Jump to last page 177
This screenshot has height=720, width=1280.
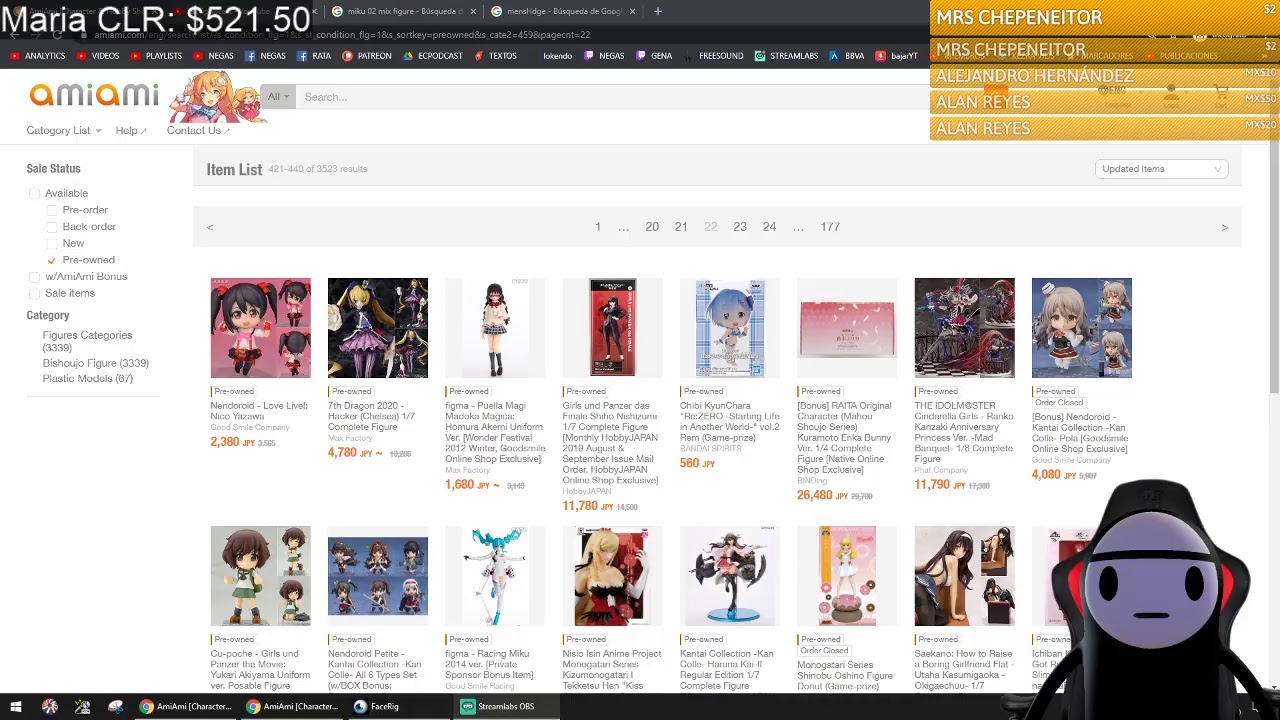[830, 227]
